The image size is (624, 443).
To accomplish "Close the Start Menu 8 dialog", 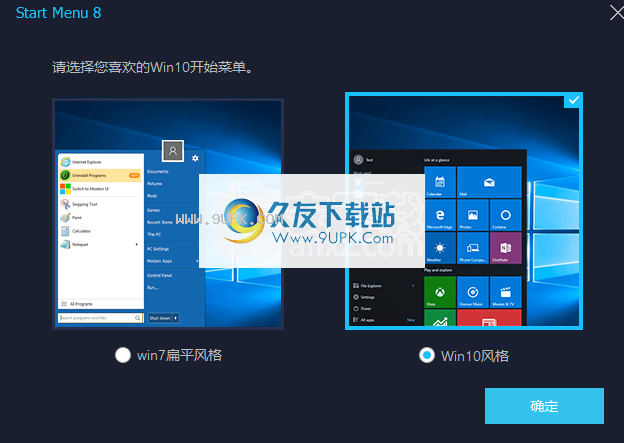I will [617, 13].
